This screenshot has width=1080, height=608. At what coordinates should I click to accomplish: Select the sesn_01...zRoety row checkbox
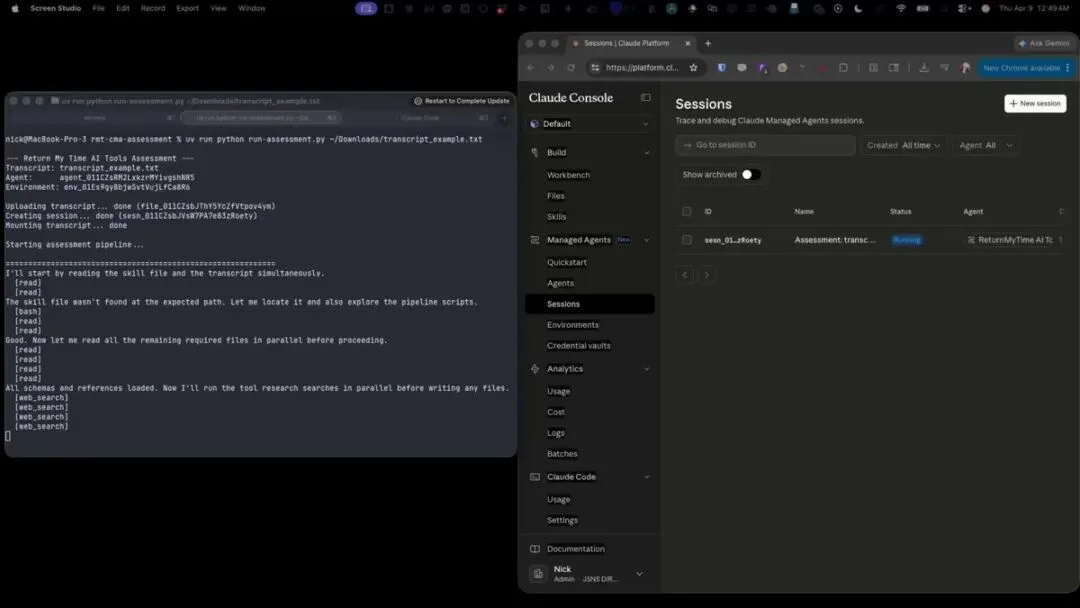686,240
